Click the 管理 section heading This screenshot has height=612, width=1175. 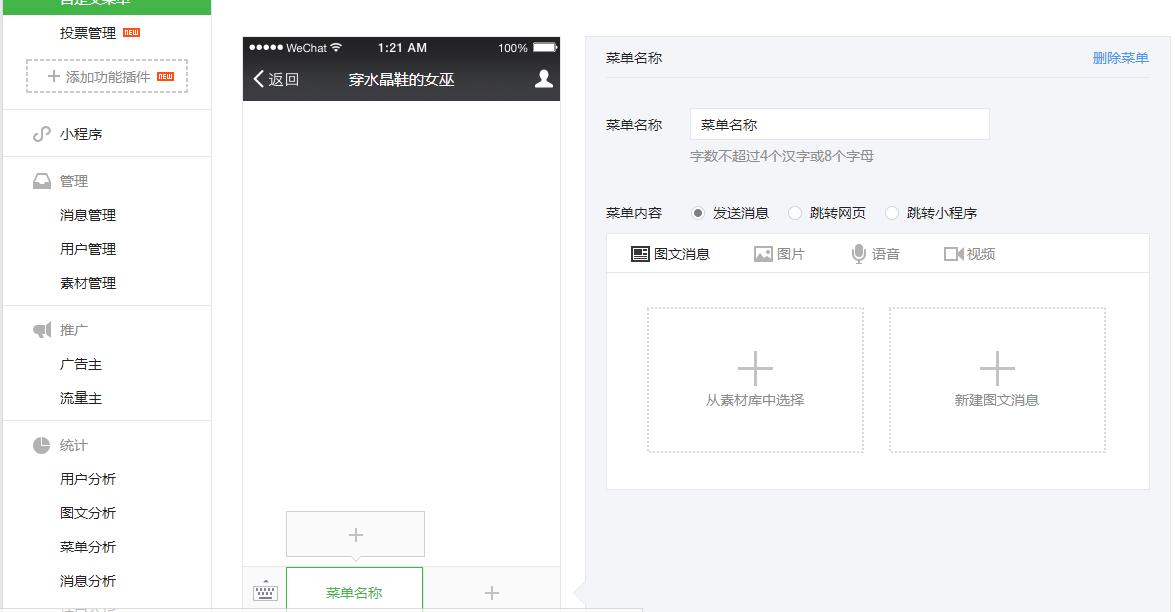(73, 181)
